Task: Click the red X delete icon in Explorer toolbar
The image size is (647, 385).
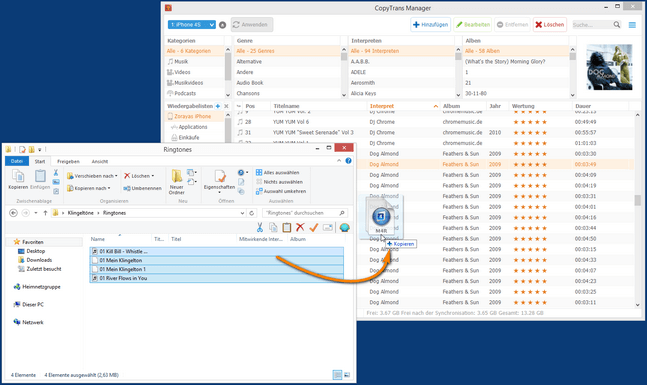Action: pos(300,227)
